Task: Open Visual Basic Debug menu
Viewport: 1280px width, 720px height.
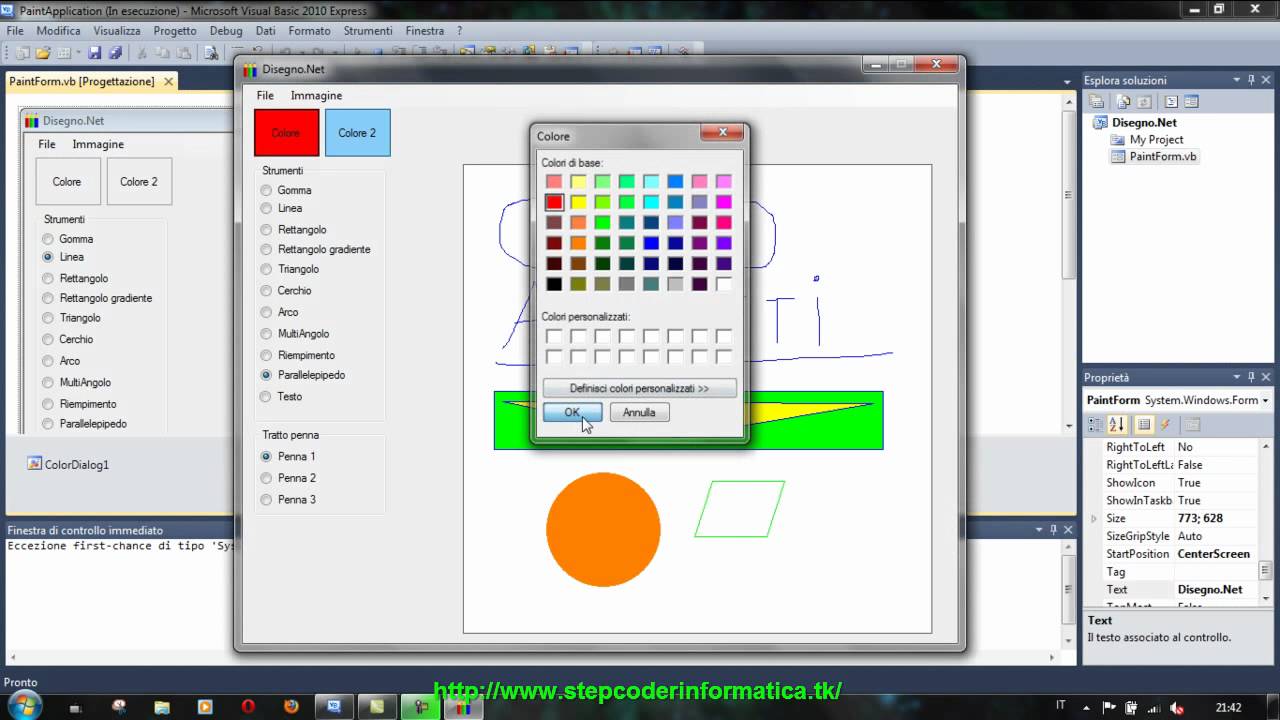Action: click(226, 31)
